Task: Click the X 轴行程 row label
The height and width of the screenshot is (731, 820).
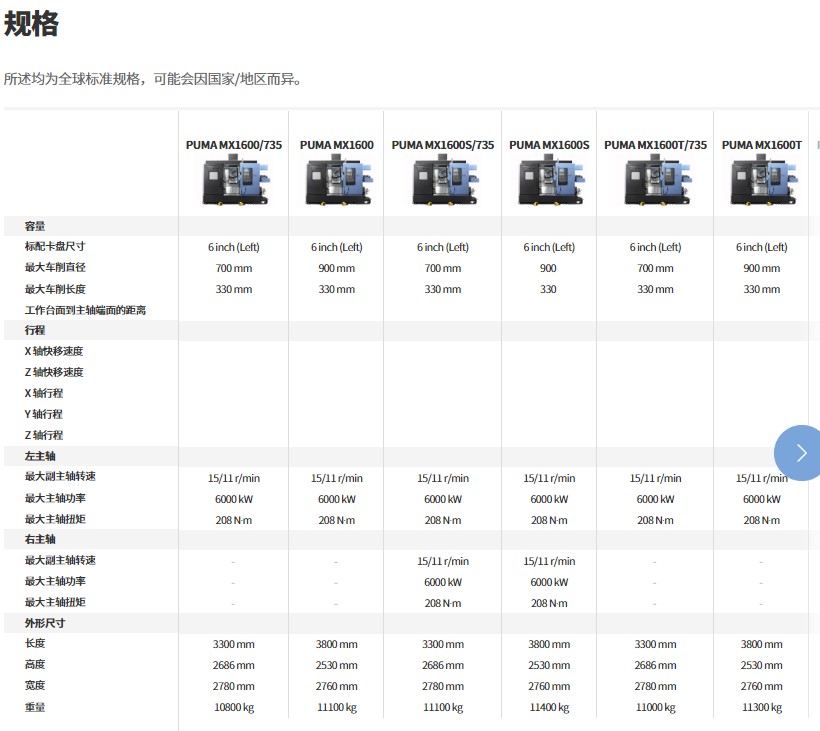Action: pos(44,393)
